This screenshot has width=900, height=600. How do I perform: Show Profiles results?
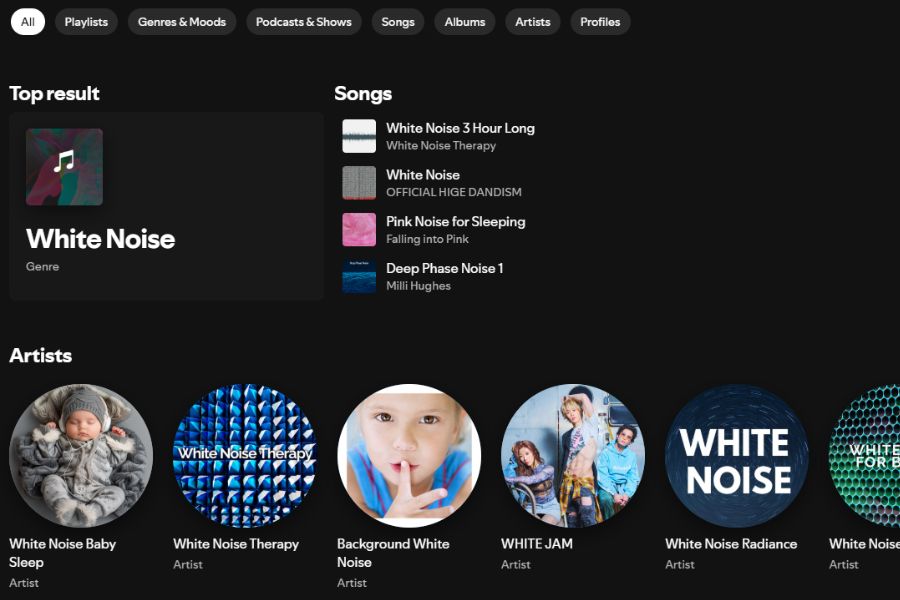point(600,22)
